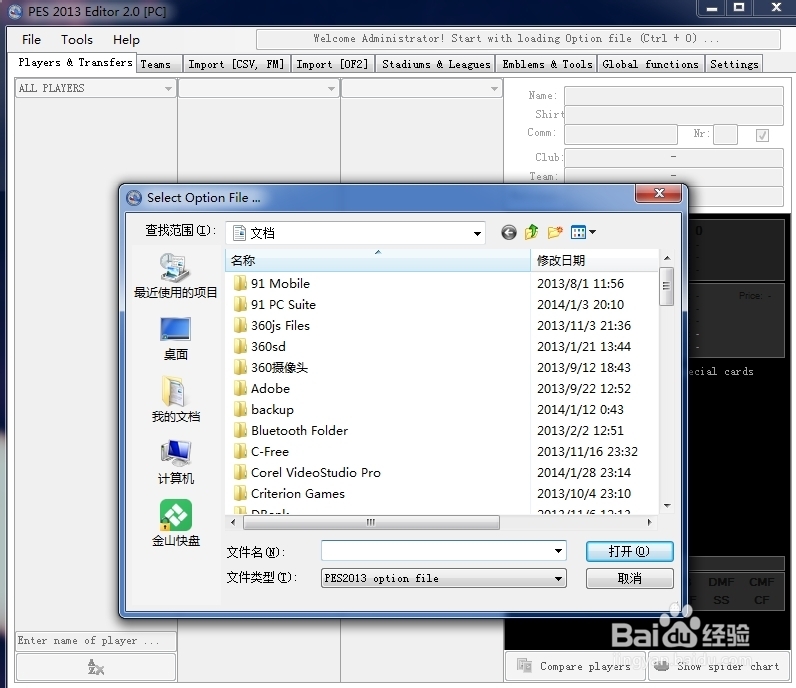Click the Welcome Administrator status message
This screenshot has height=688, width=796.
516,39
